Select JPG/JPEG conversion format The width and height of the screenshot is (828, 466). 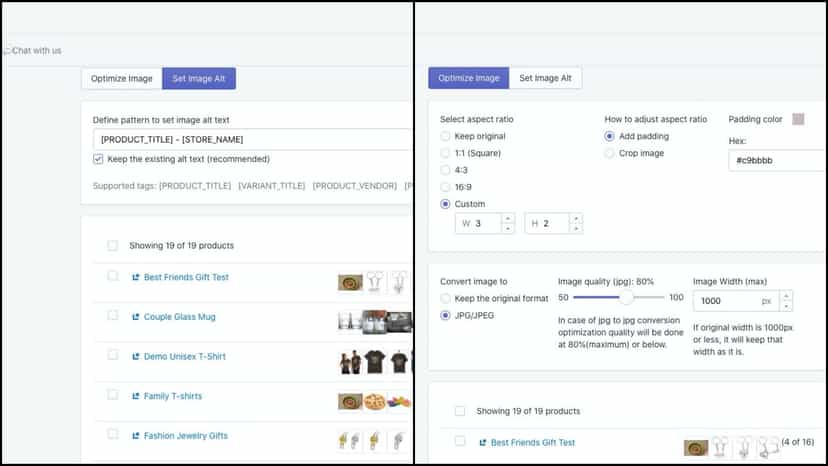click(445, 315)
